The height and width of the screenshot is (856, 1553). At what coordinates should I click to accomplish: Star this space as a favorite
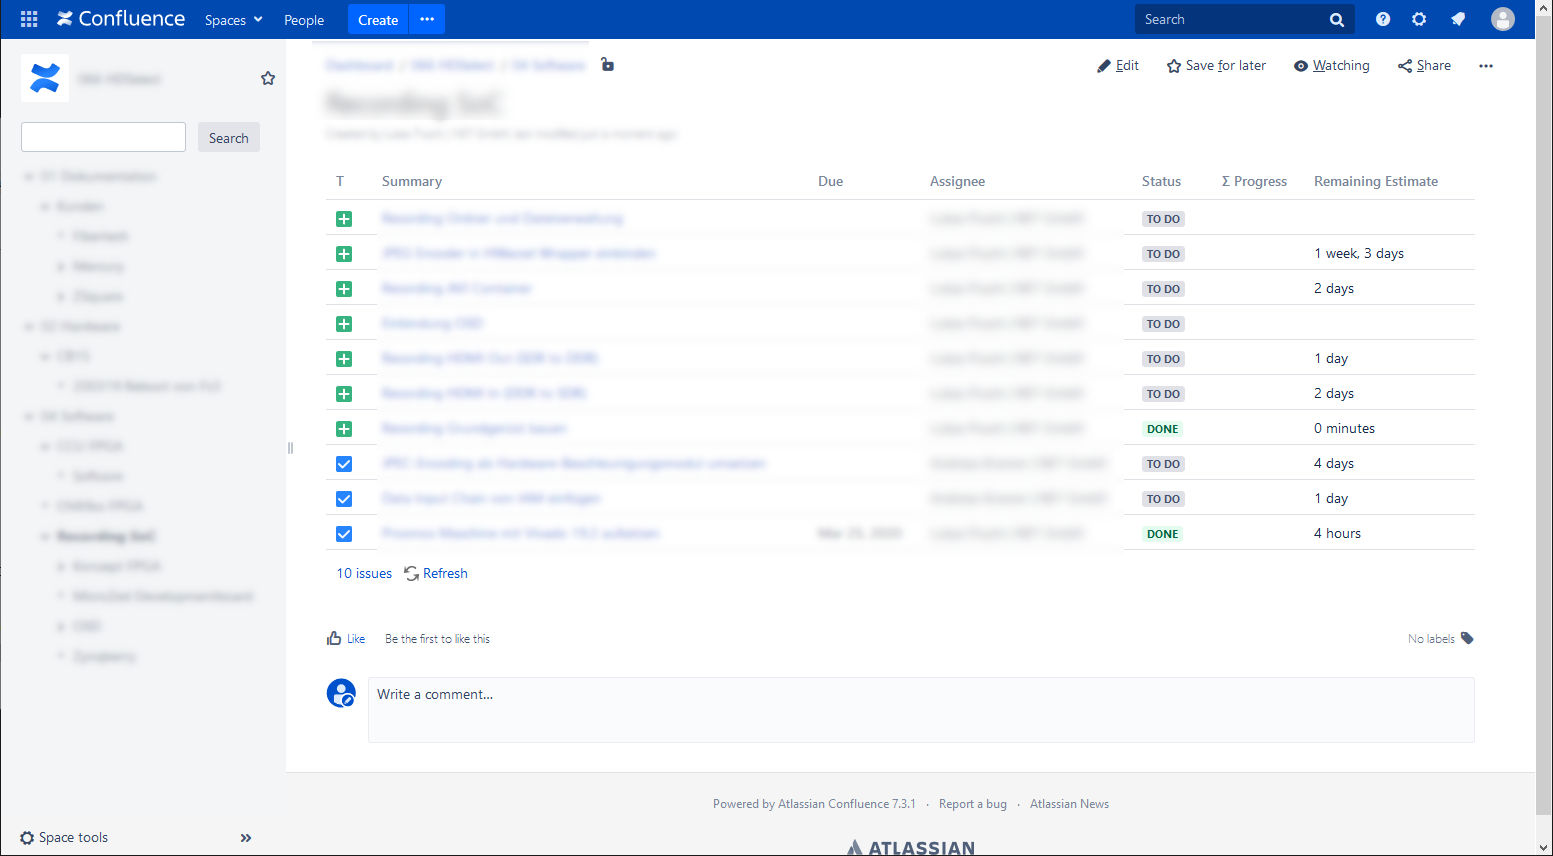pyautogui.click(x=267, y=78)
